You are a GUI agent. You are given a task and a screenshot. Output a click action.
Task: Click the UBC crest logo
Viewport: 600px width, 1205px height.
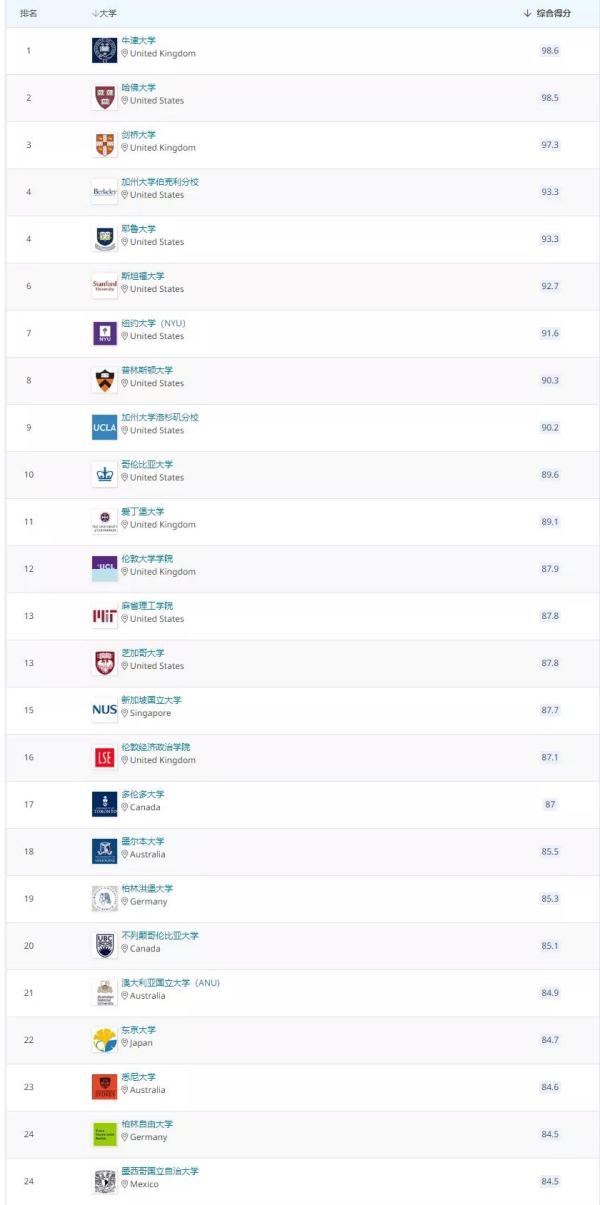click(x=105, y=945)
